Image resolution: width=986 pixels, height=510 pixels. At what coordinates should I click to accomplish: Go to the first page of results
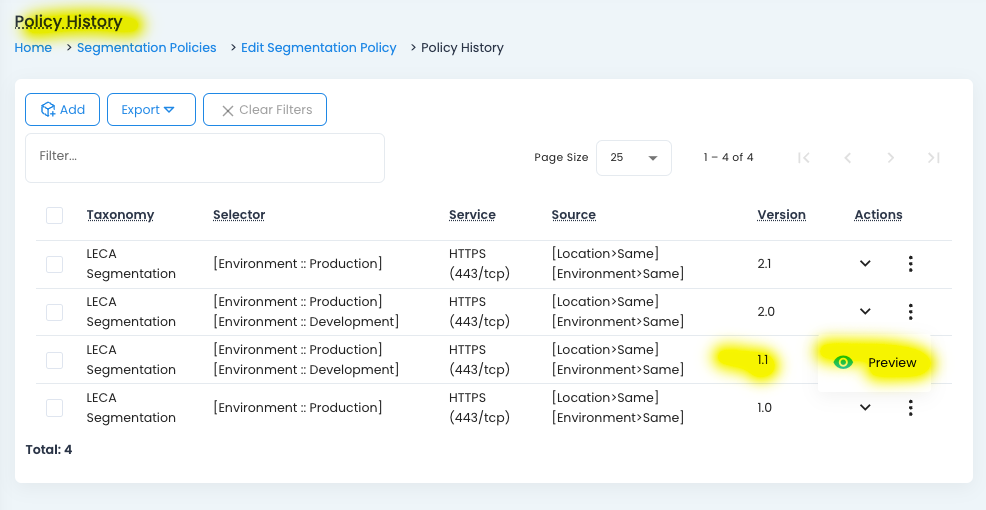[x=803, y=158]
